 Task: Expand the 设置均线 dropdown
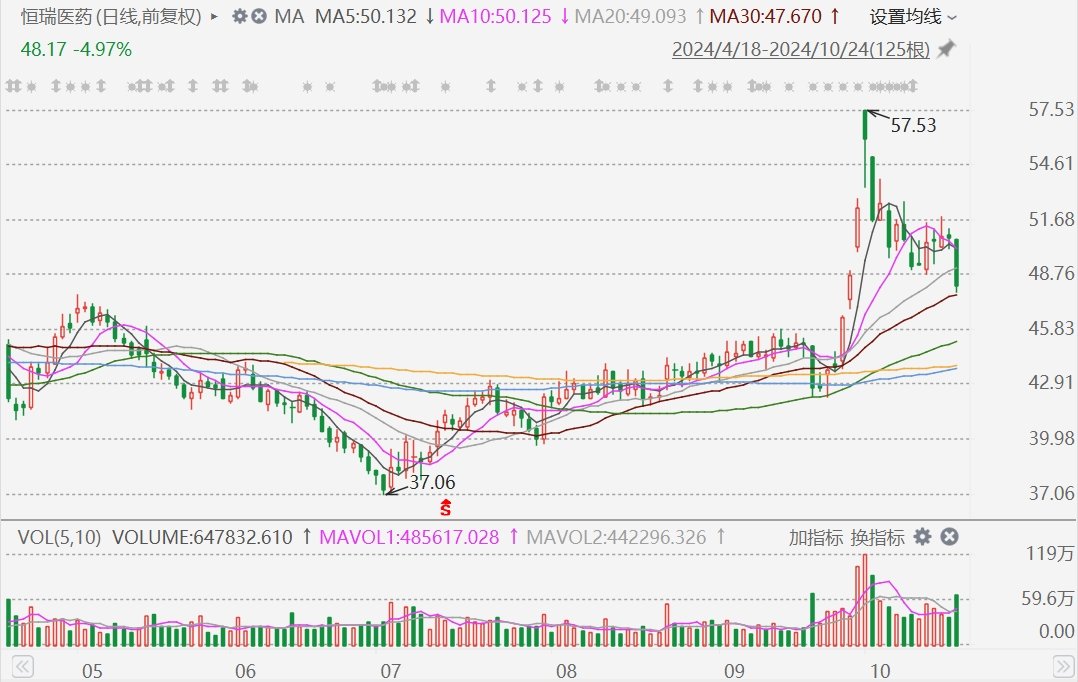tap(912, 17)
